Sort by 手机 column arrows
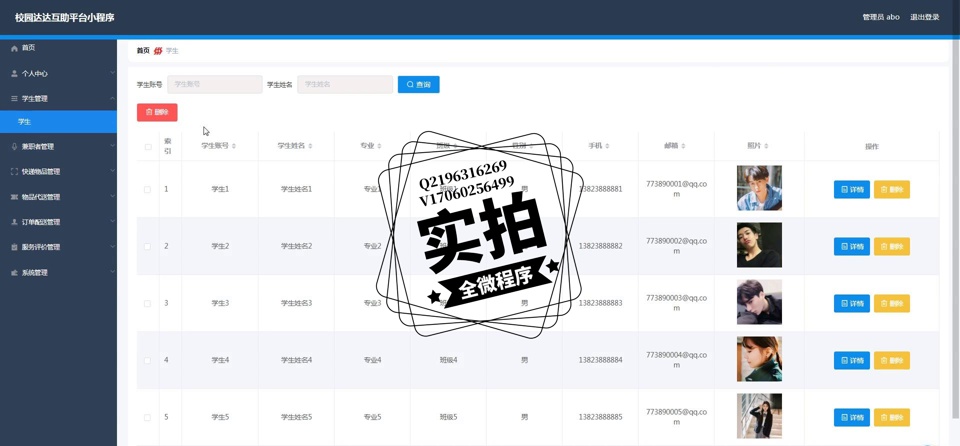This screenshot has width=960, height=446. pos(608,146)
